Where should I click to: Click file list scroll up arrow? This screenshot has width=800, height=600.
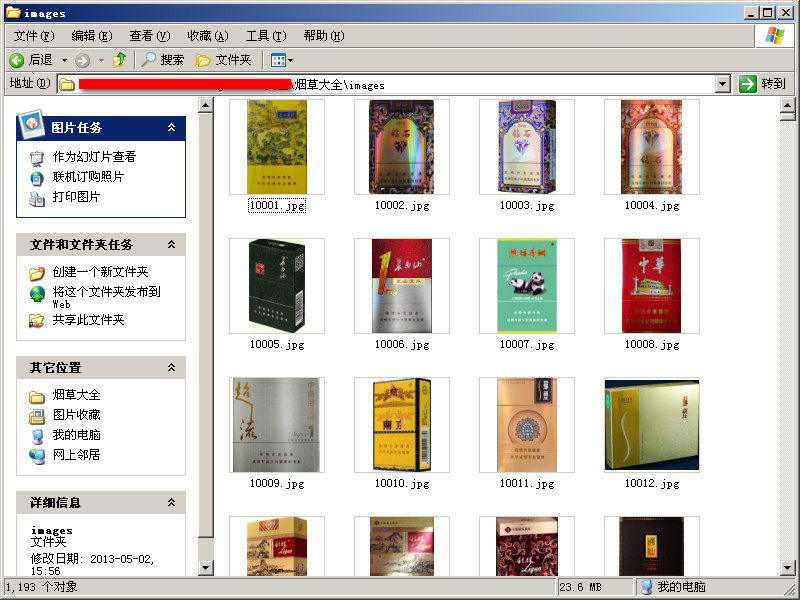788,106
